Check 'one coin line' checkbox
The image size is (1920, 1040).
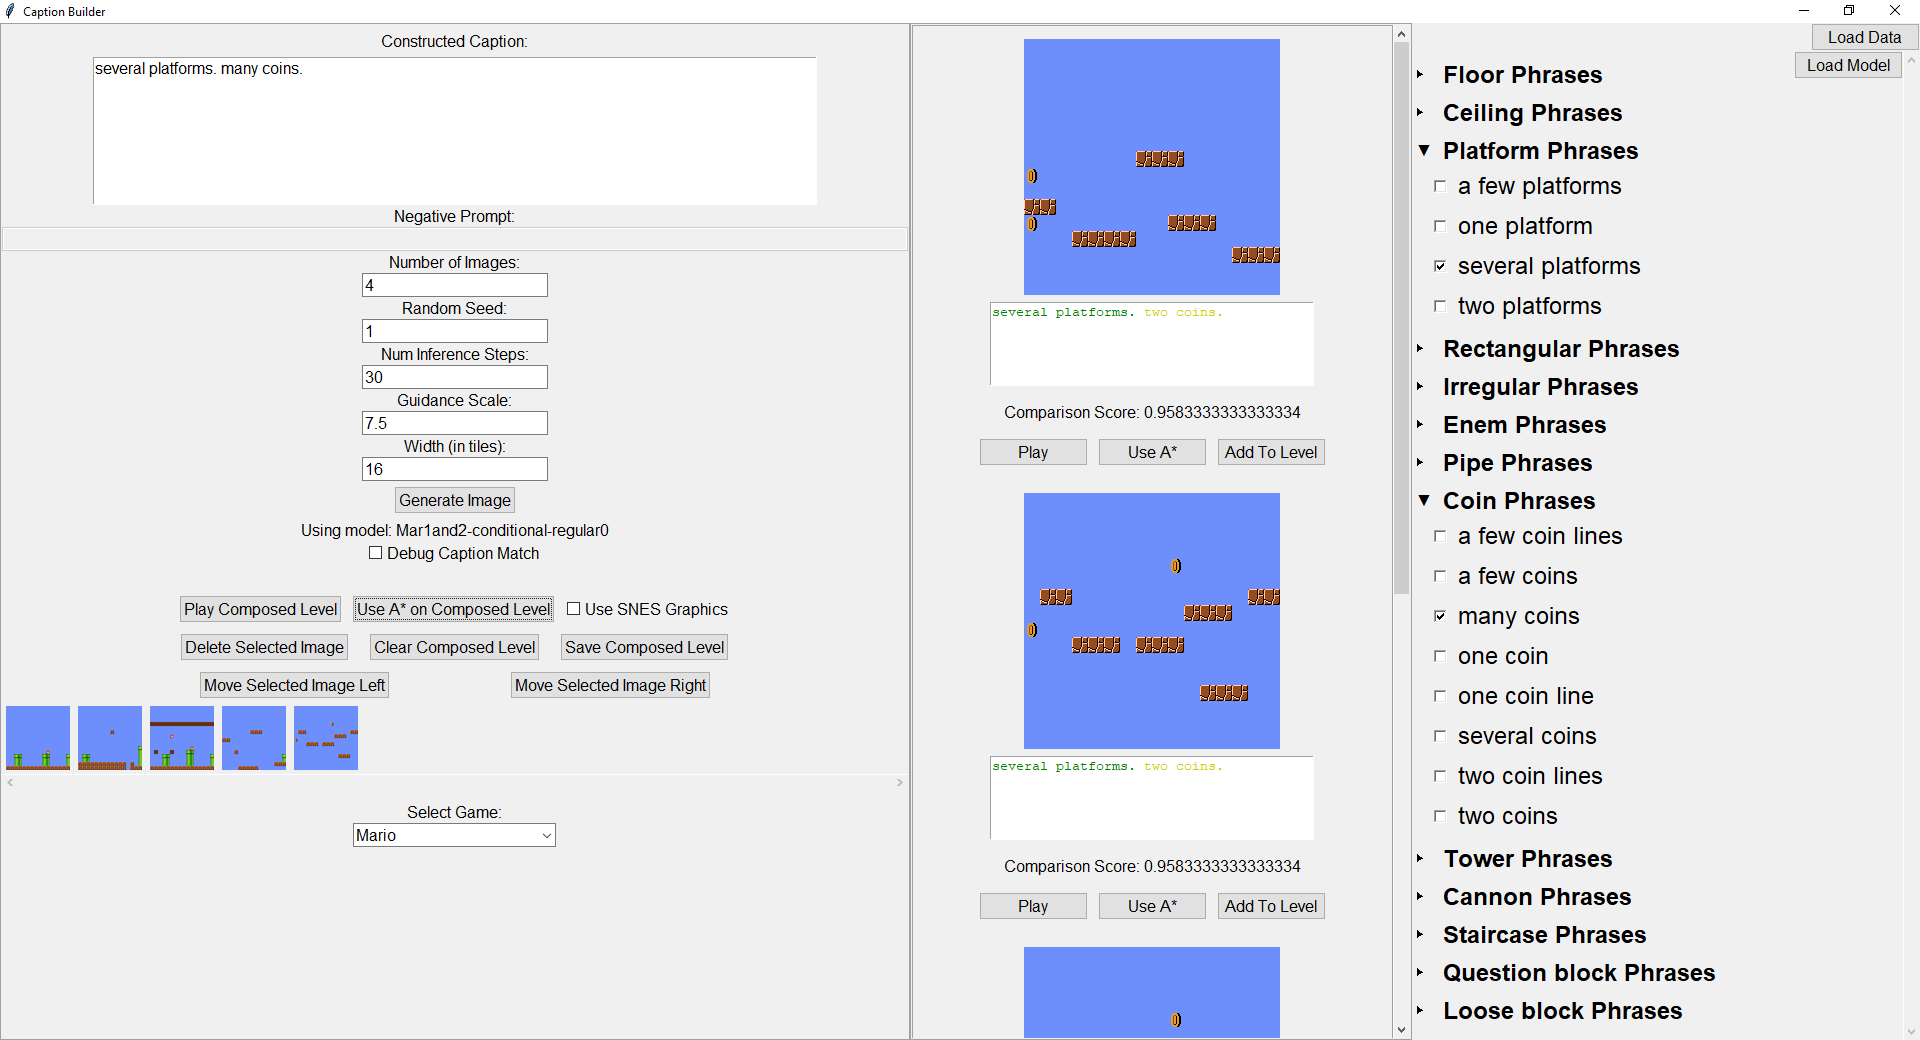coord(1440,696)
